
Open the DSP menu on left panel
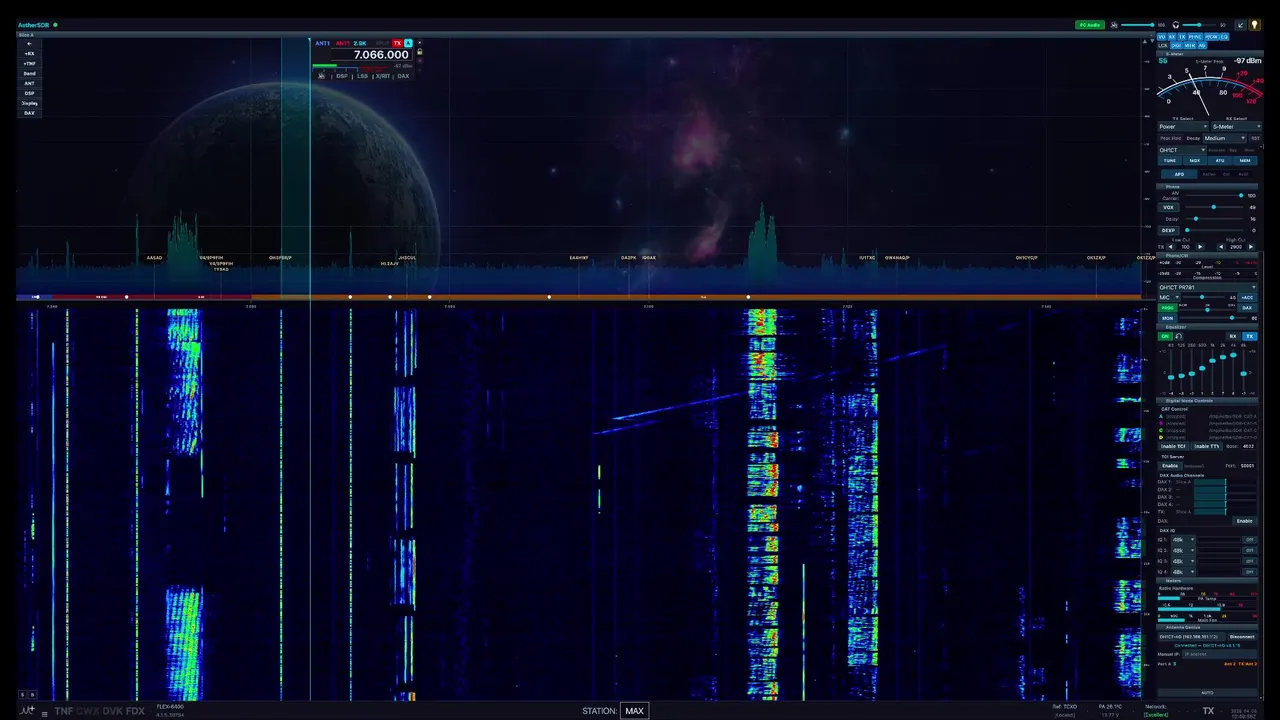click(29, 93)
